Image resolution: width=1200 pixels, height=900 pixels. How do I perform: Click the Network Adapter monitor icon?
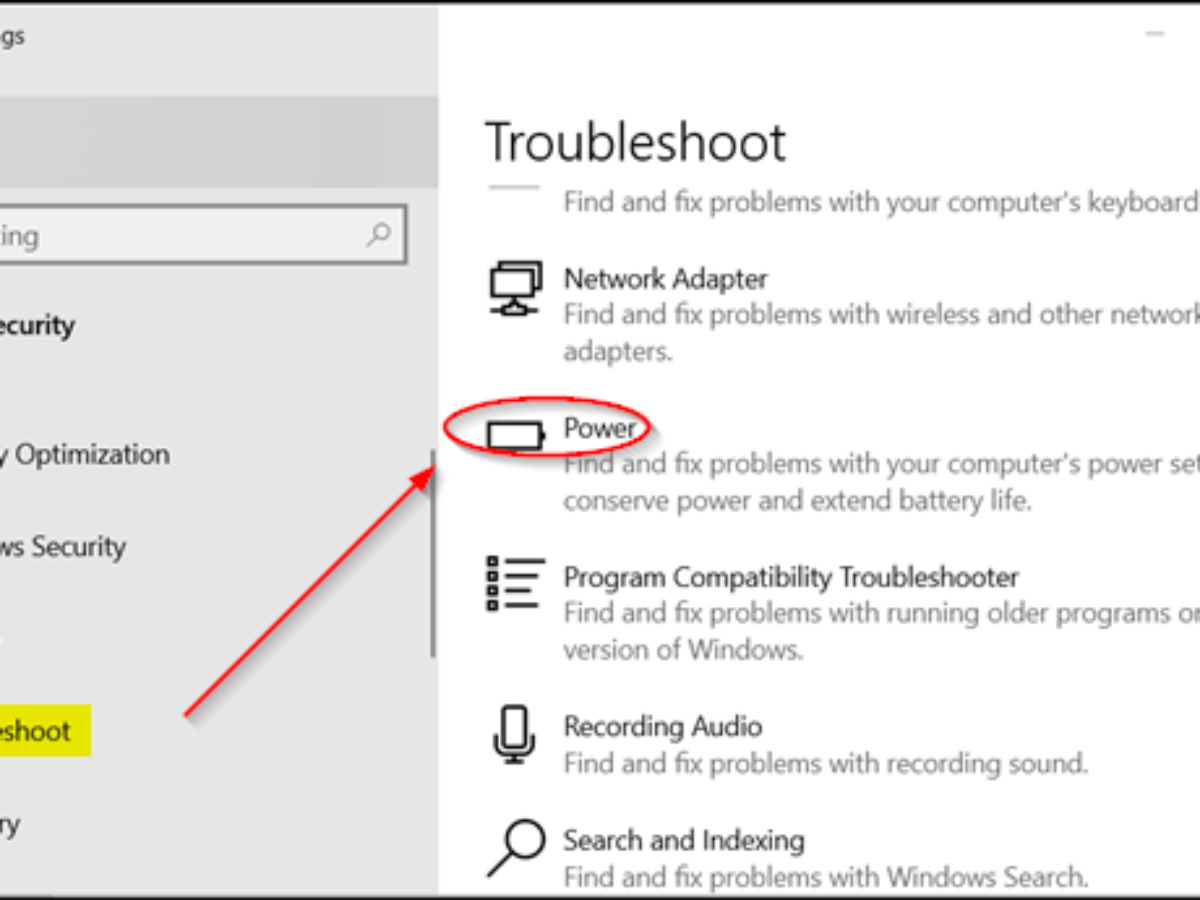(515, 288)
